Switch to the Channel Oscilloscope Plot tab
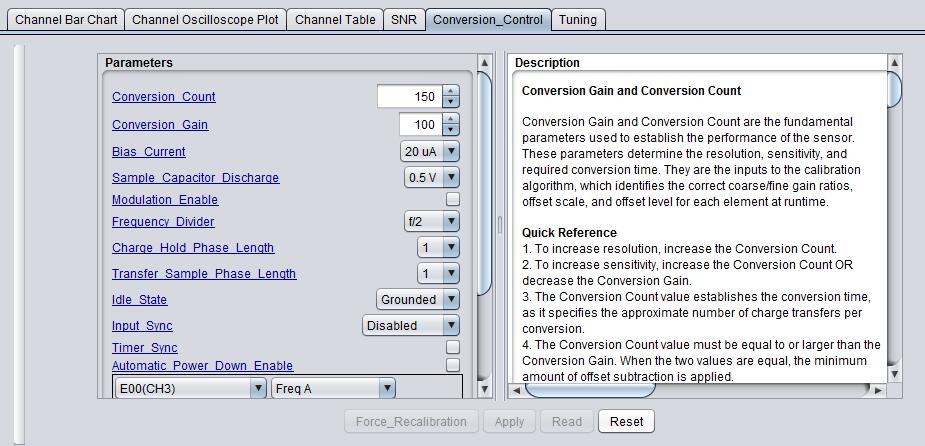Screen dimensions: 925x446 (x=205, y=19)
